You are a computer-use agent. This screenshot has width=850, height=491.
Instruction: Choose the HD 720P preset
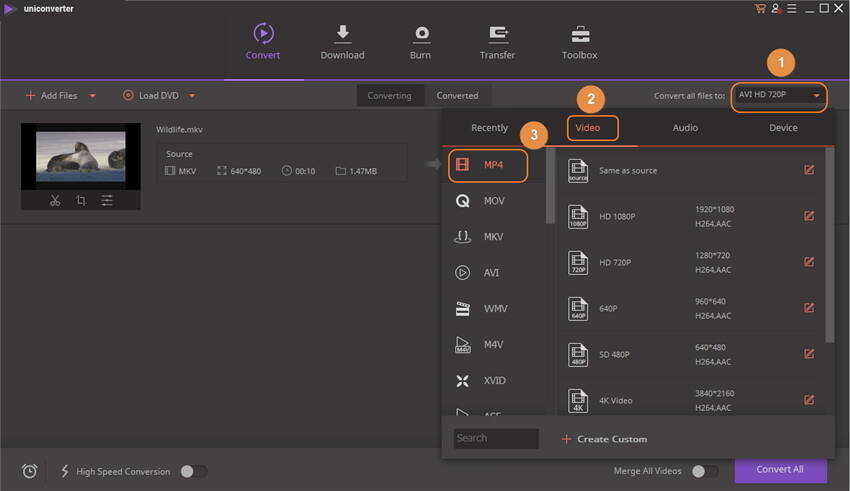tap(690, 262)
